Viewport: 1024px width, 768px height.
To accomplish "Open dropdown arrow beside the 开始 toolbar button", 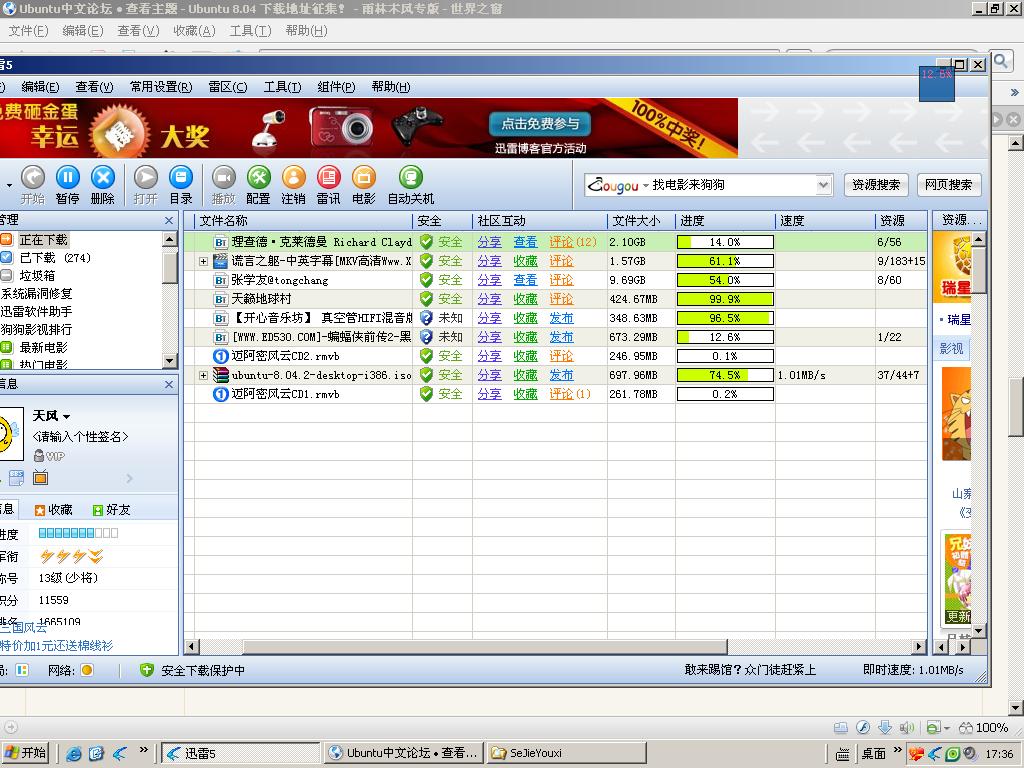I will click(x=9, y=185).
